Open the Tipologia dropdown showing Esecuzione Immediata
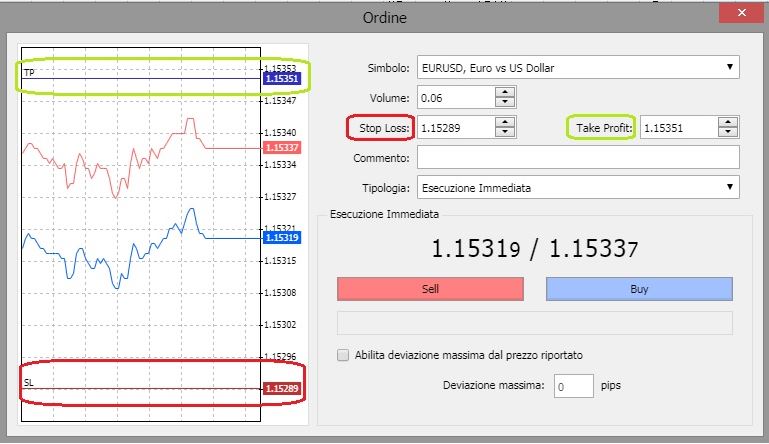Viewport: 769px width, 444px height. point(578,187)
